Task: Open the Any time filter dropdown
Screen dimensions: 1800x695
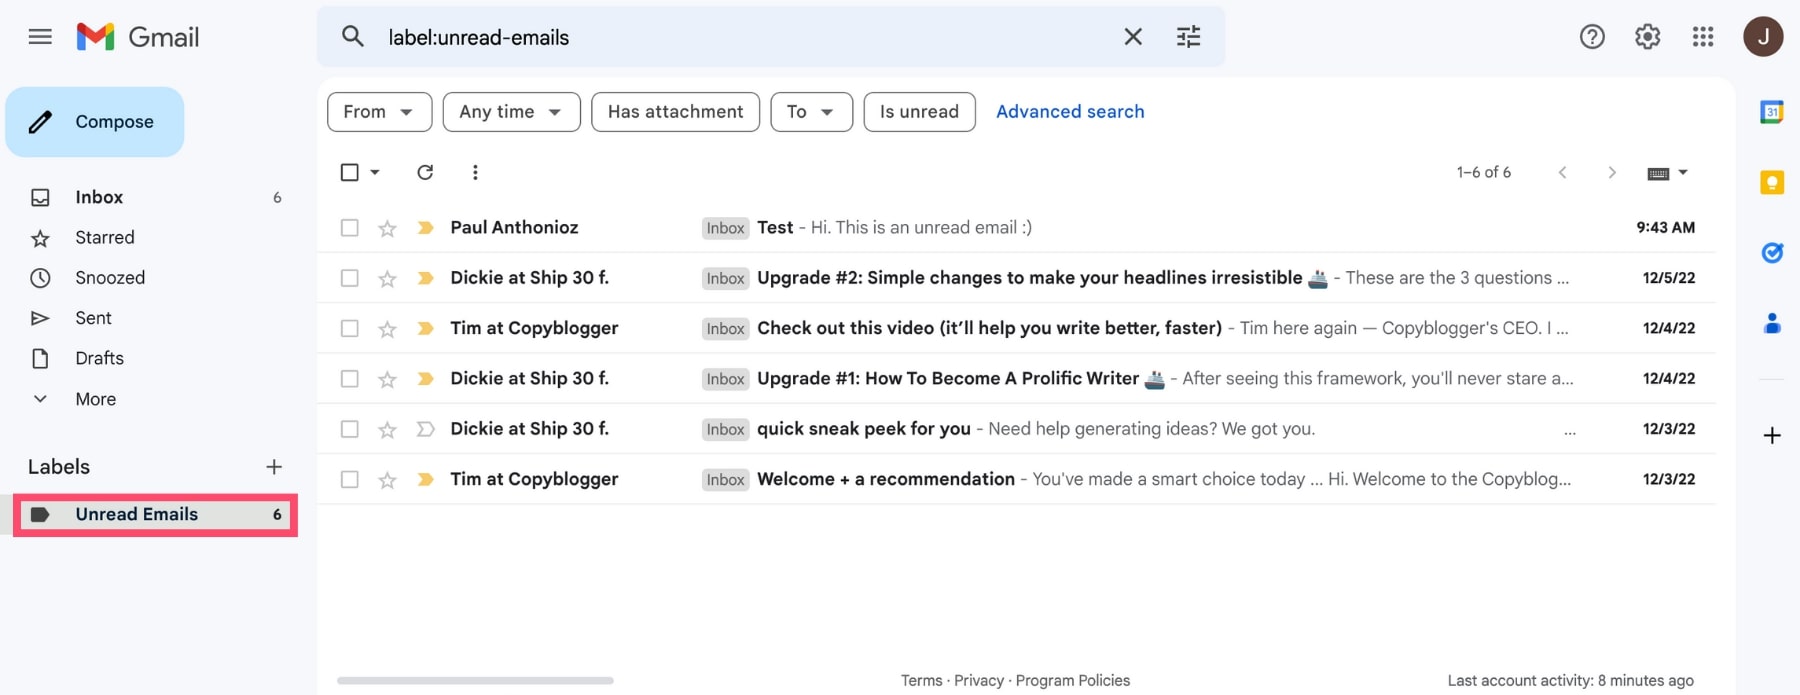Action: pyautogui.click(x=511, y=112)
